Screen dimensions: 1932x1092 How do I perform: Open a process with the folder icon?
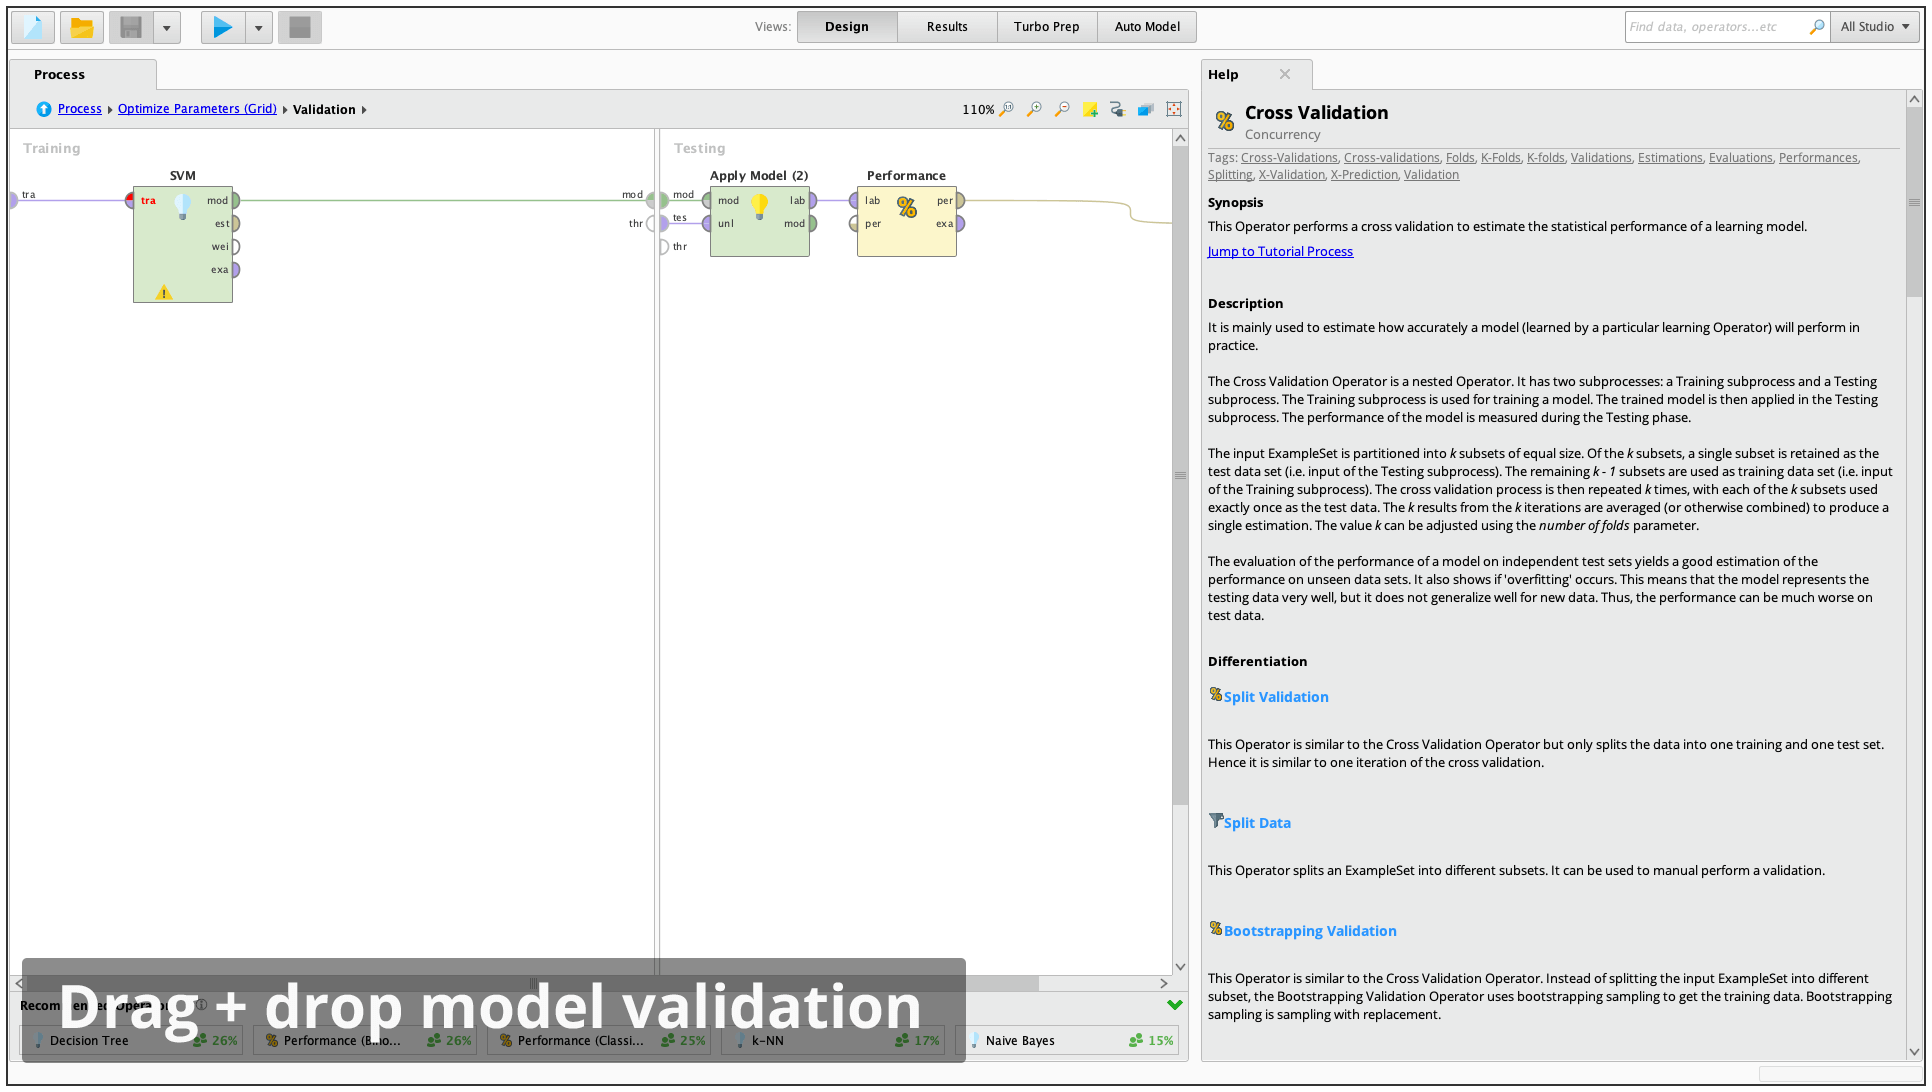[x=82, y=27]
